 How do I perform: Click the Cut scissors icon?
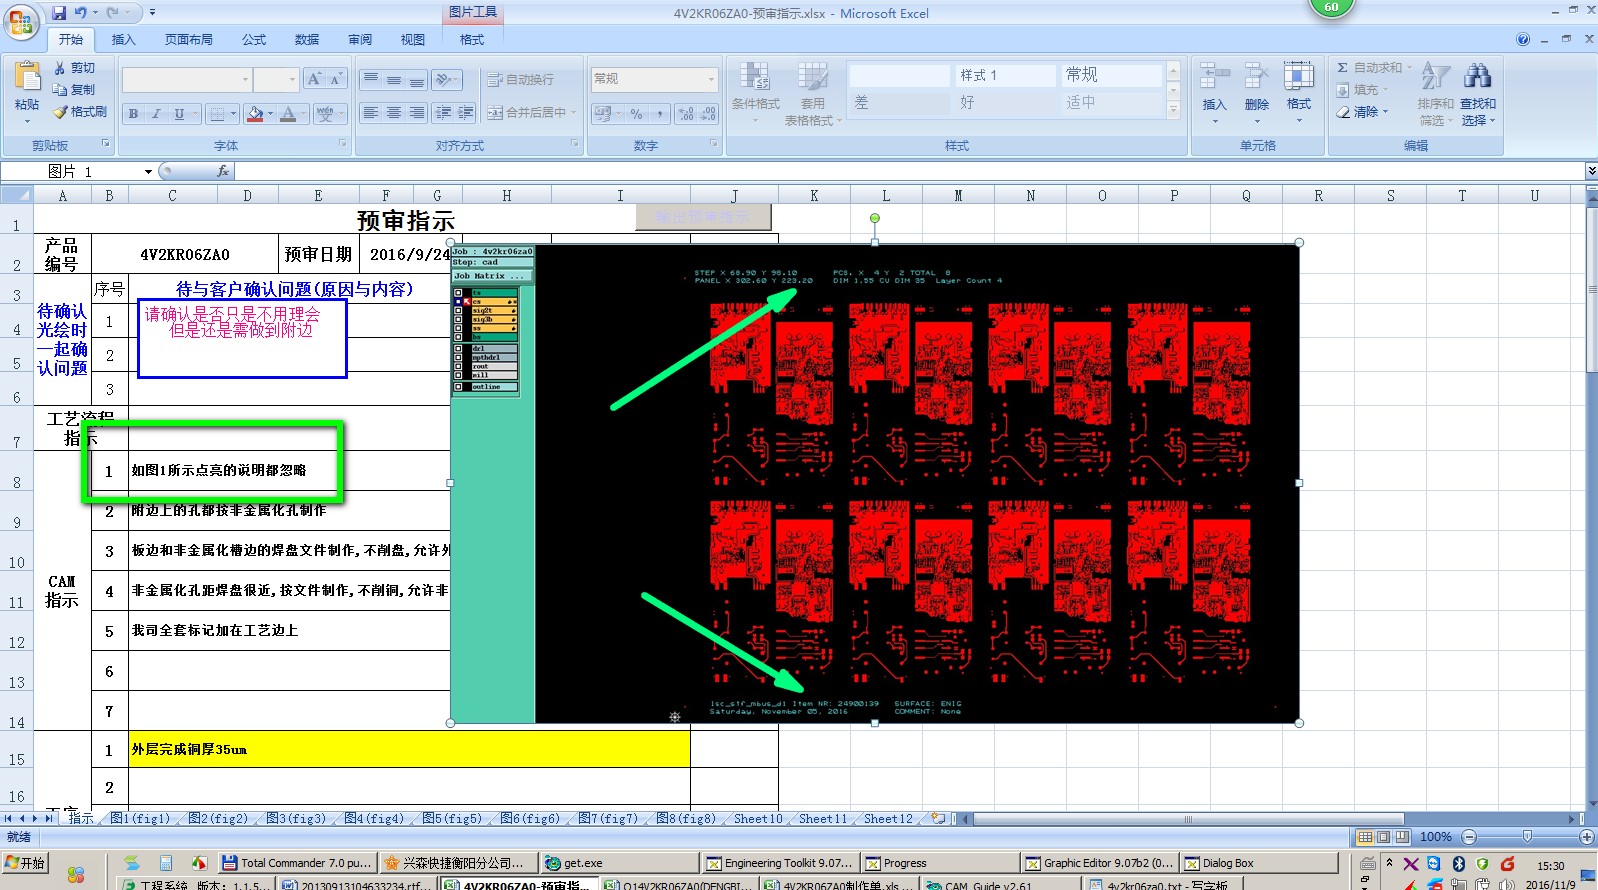[x=60, y=68]
